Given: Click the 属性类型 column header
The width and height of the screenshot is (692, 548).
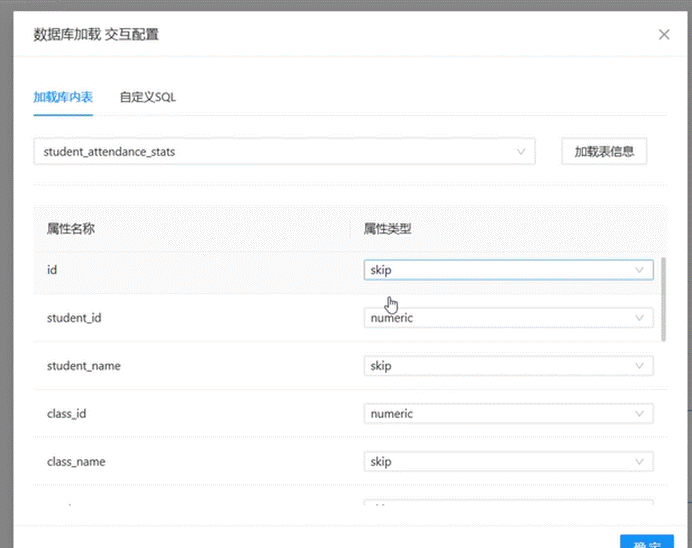Looking at the screenshot, I should (x=387, y=229).
